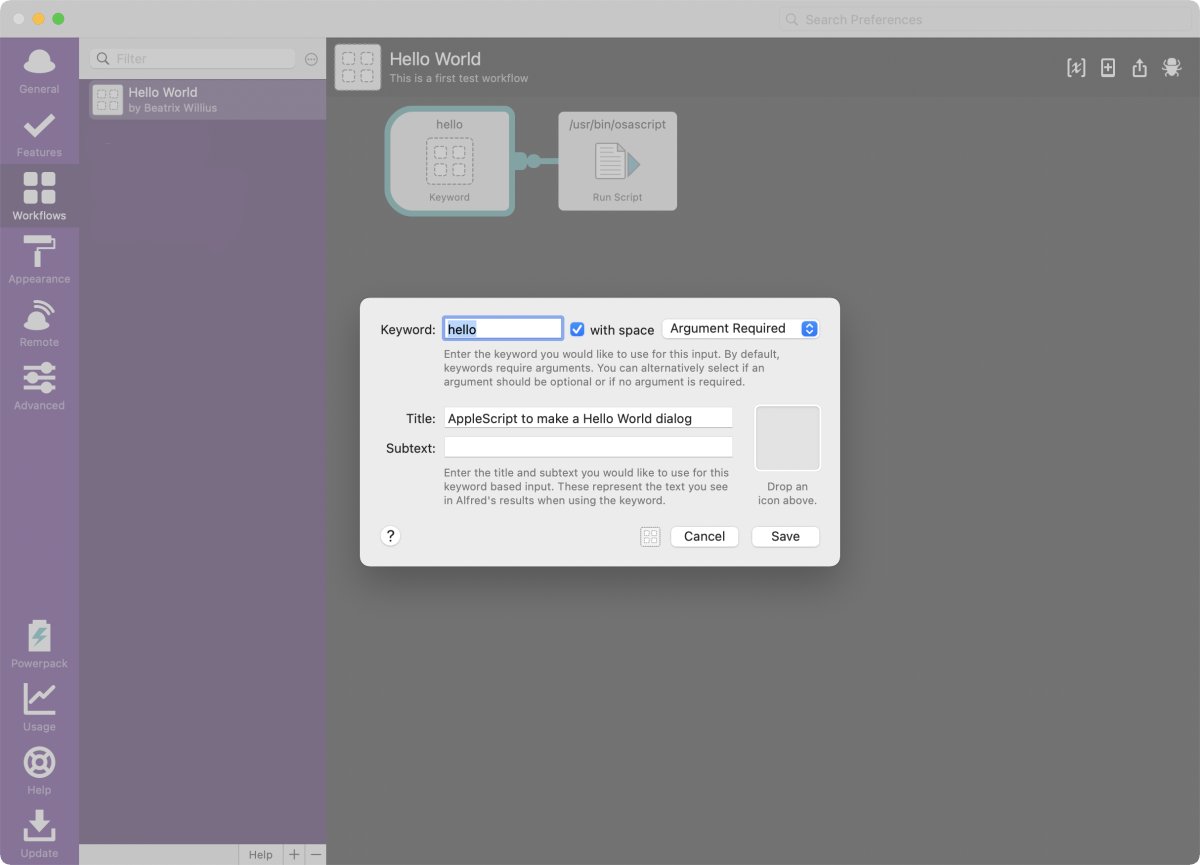The image size is (1200, 865).
Task: Click the question mark help button in dialog
Action: pyautogui.click(x=391, y=536)
